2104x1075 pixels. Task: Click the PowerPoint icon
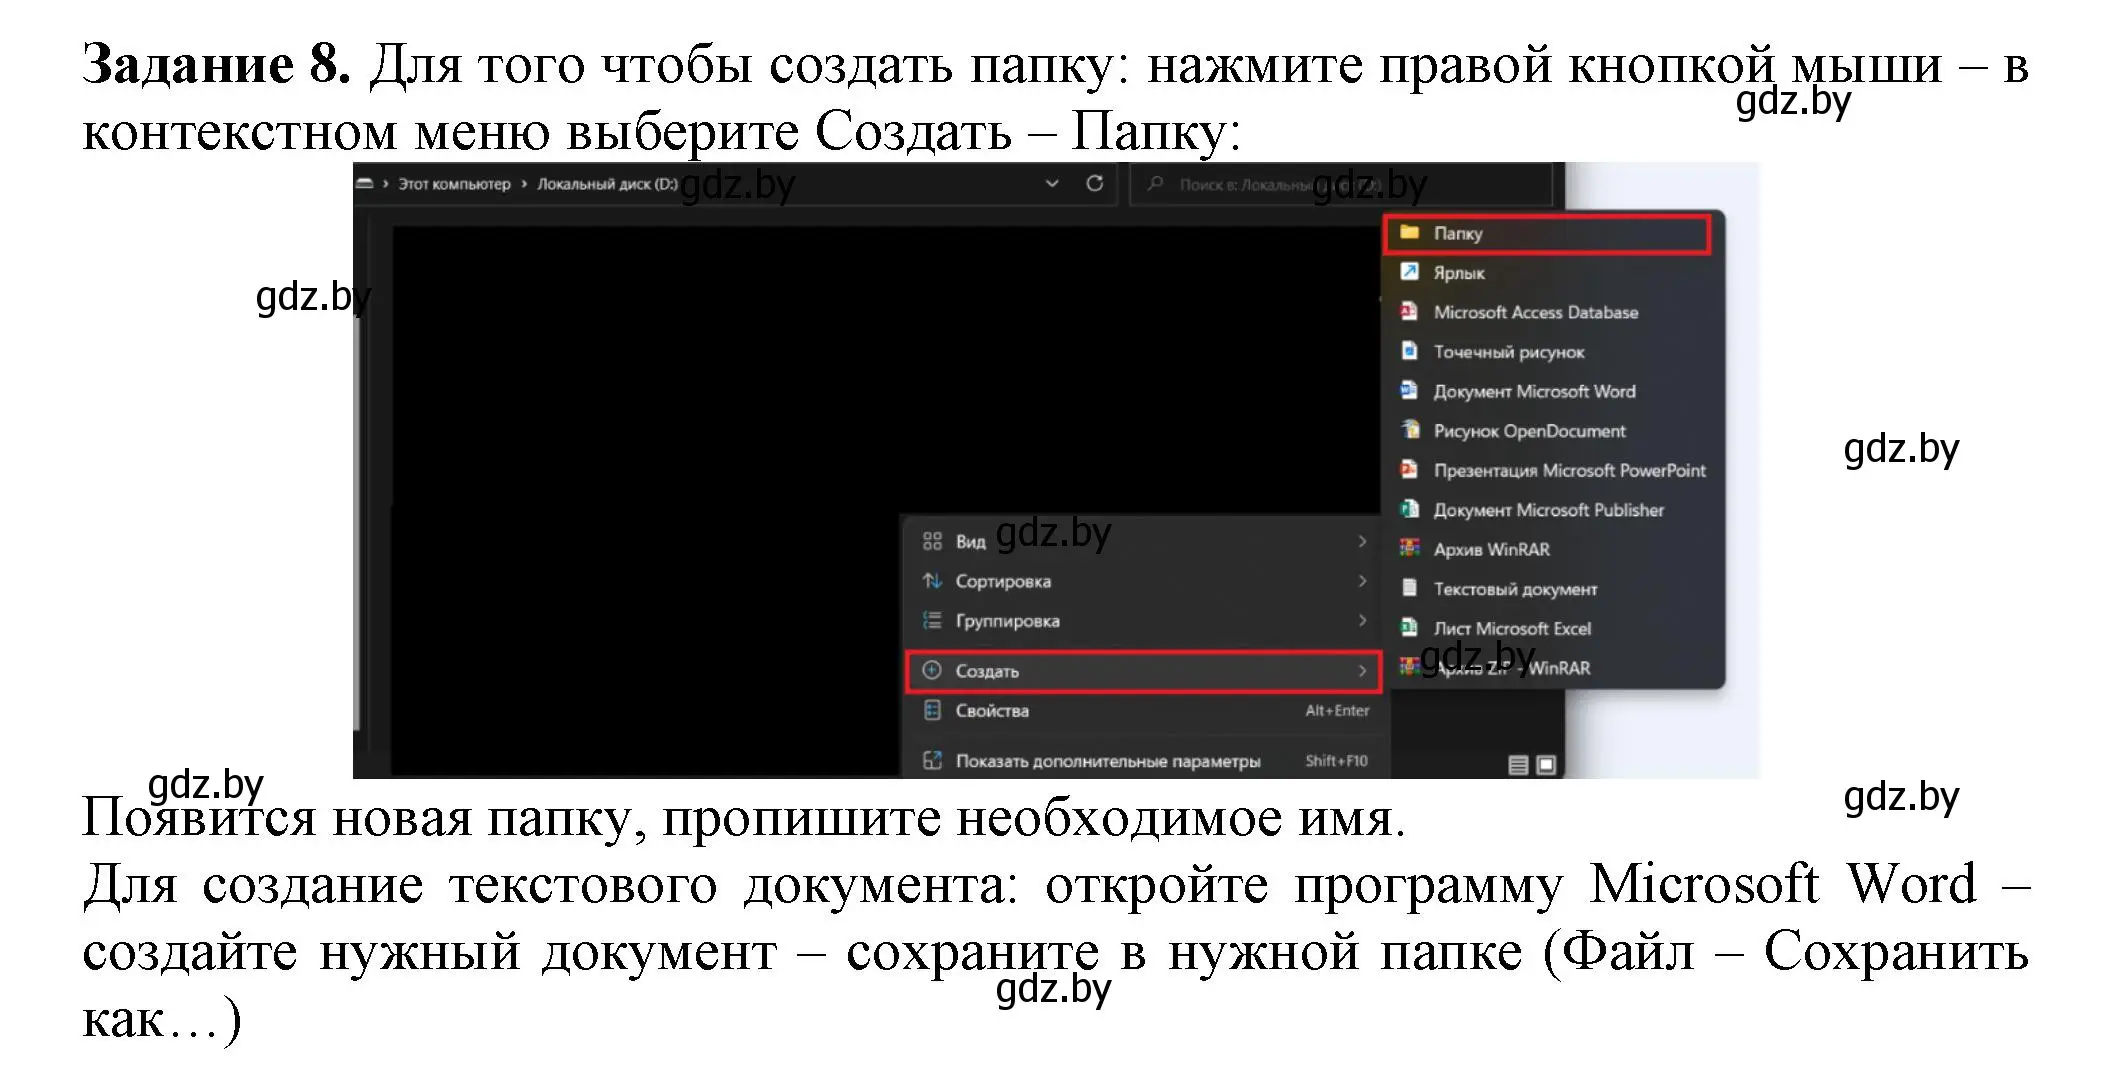coord(1410,469)
